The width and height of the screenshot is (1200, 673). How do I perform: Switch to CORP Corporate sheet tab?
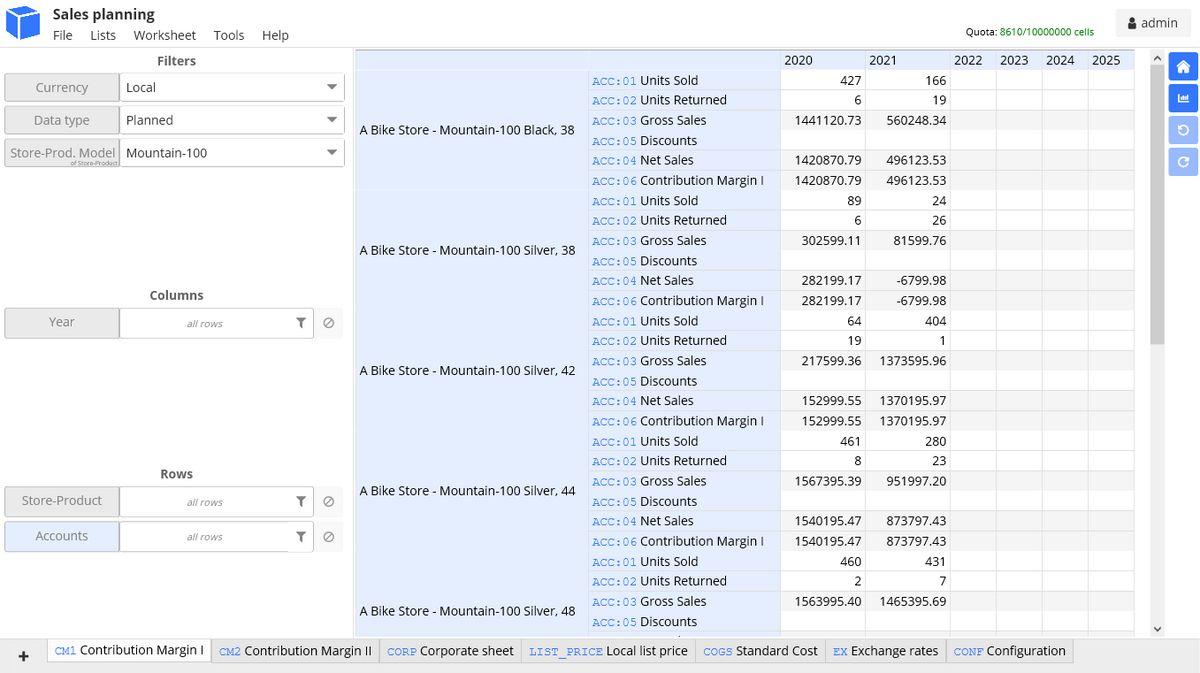450,651
